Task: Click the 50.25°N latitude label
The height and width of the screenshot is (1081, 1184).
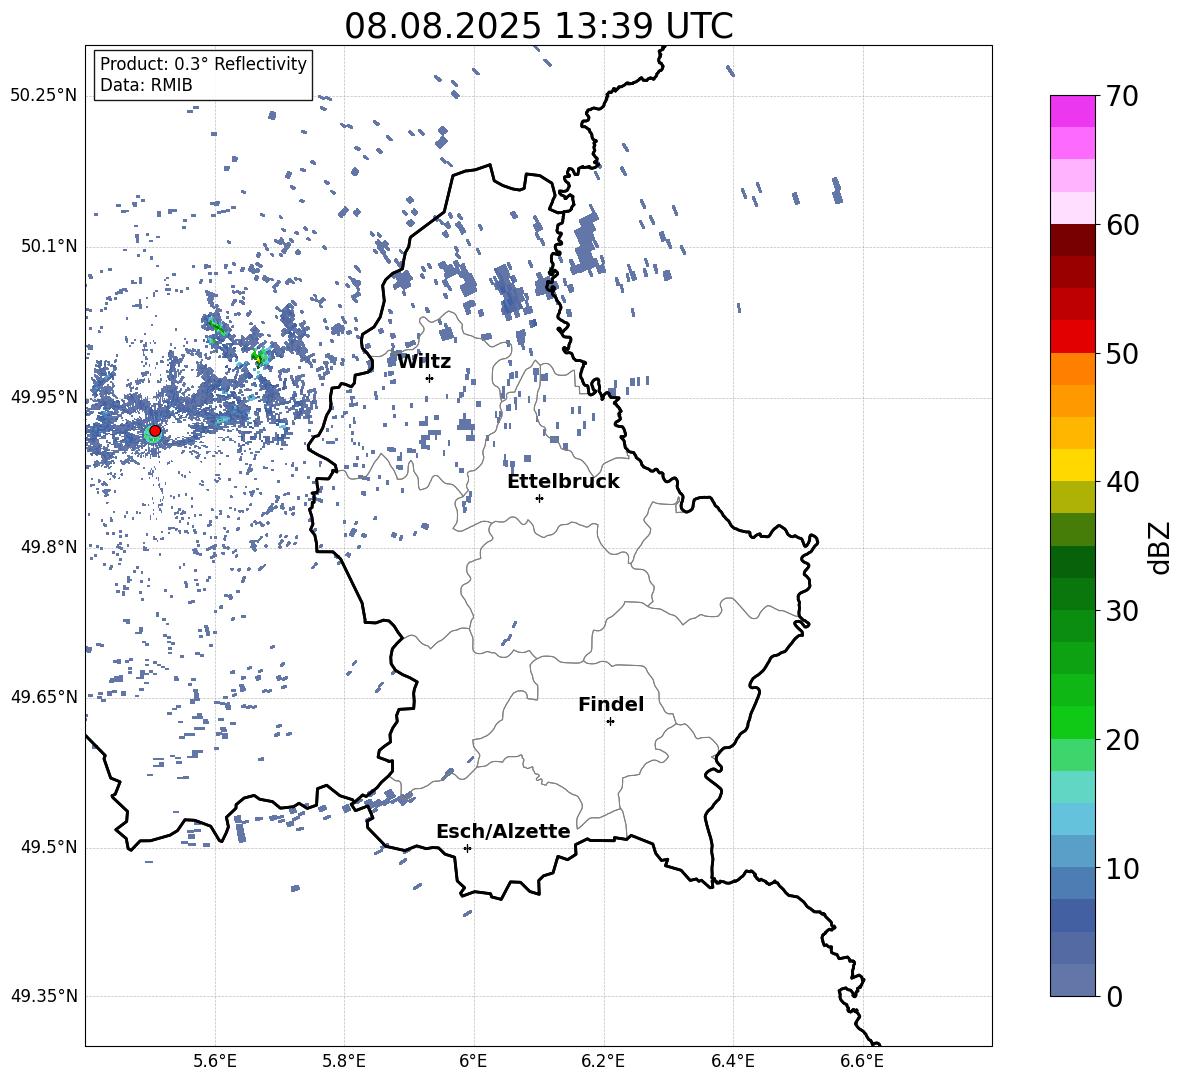Action: (44, 96)
